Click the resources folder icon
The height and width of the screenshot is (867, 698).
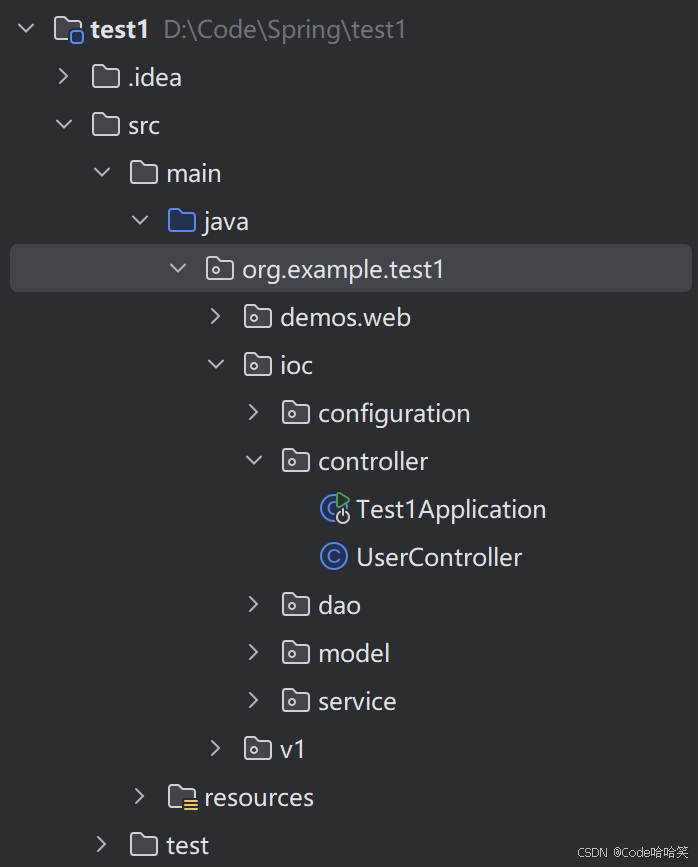(182, 797)
